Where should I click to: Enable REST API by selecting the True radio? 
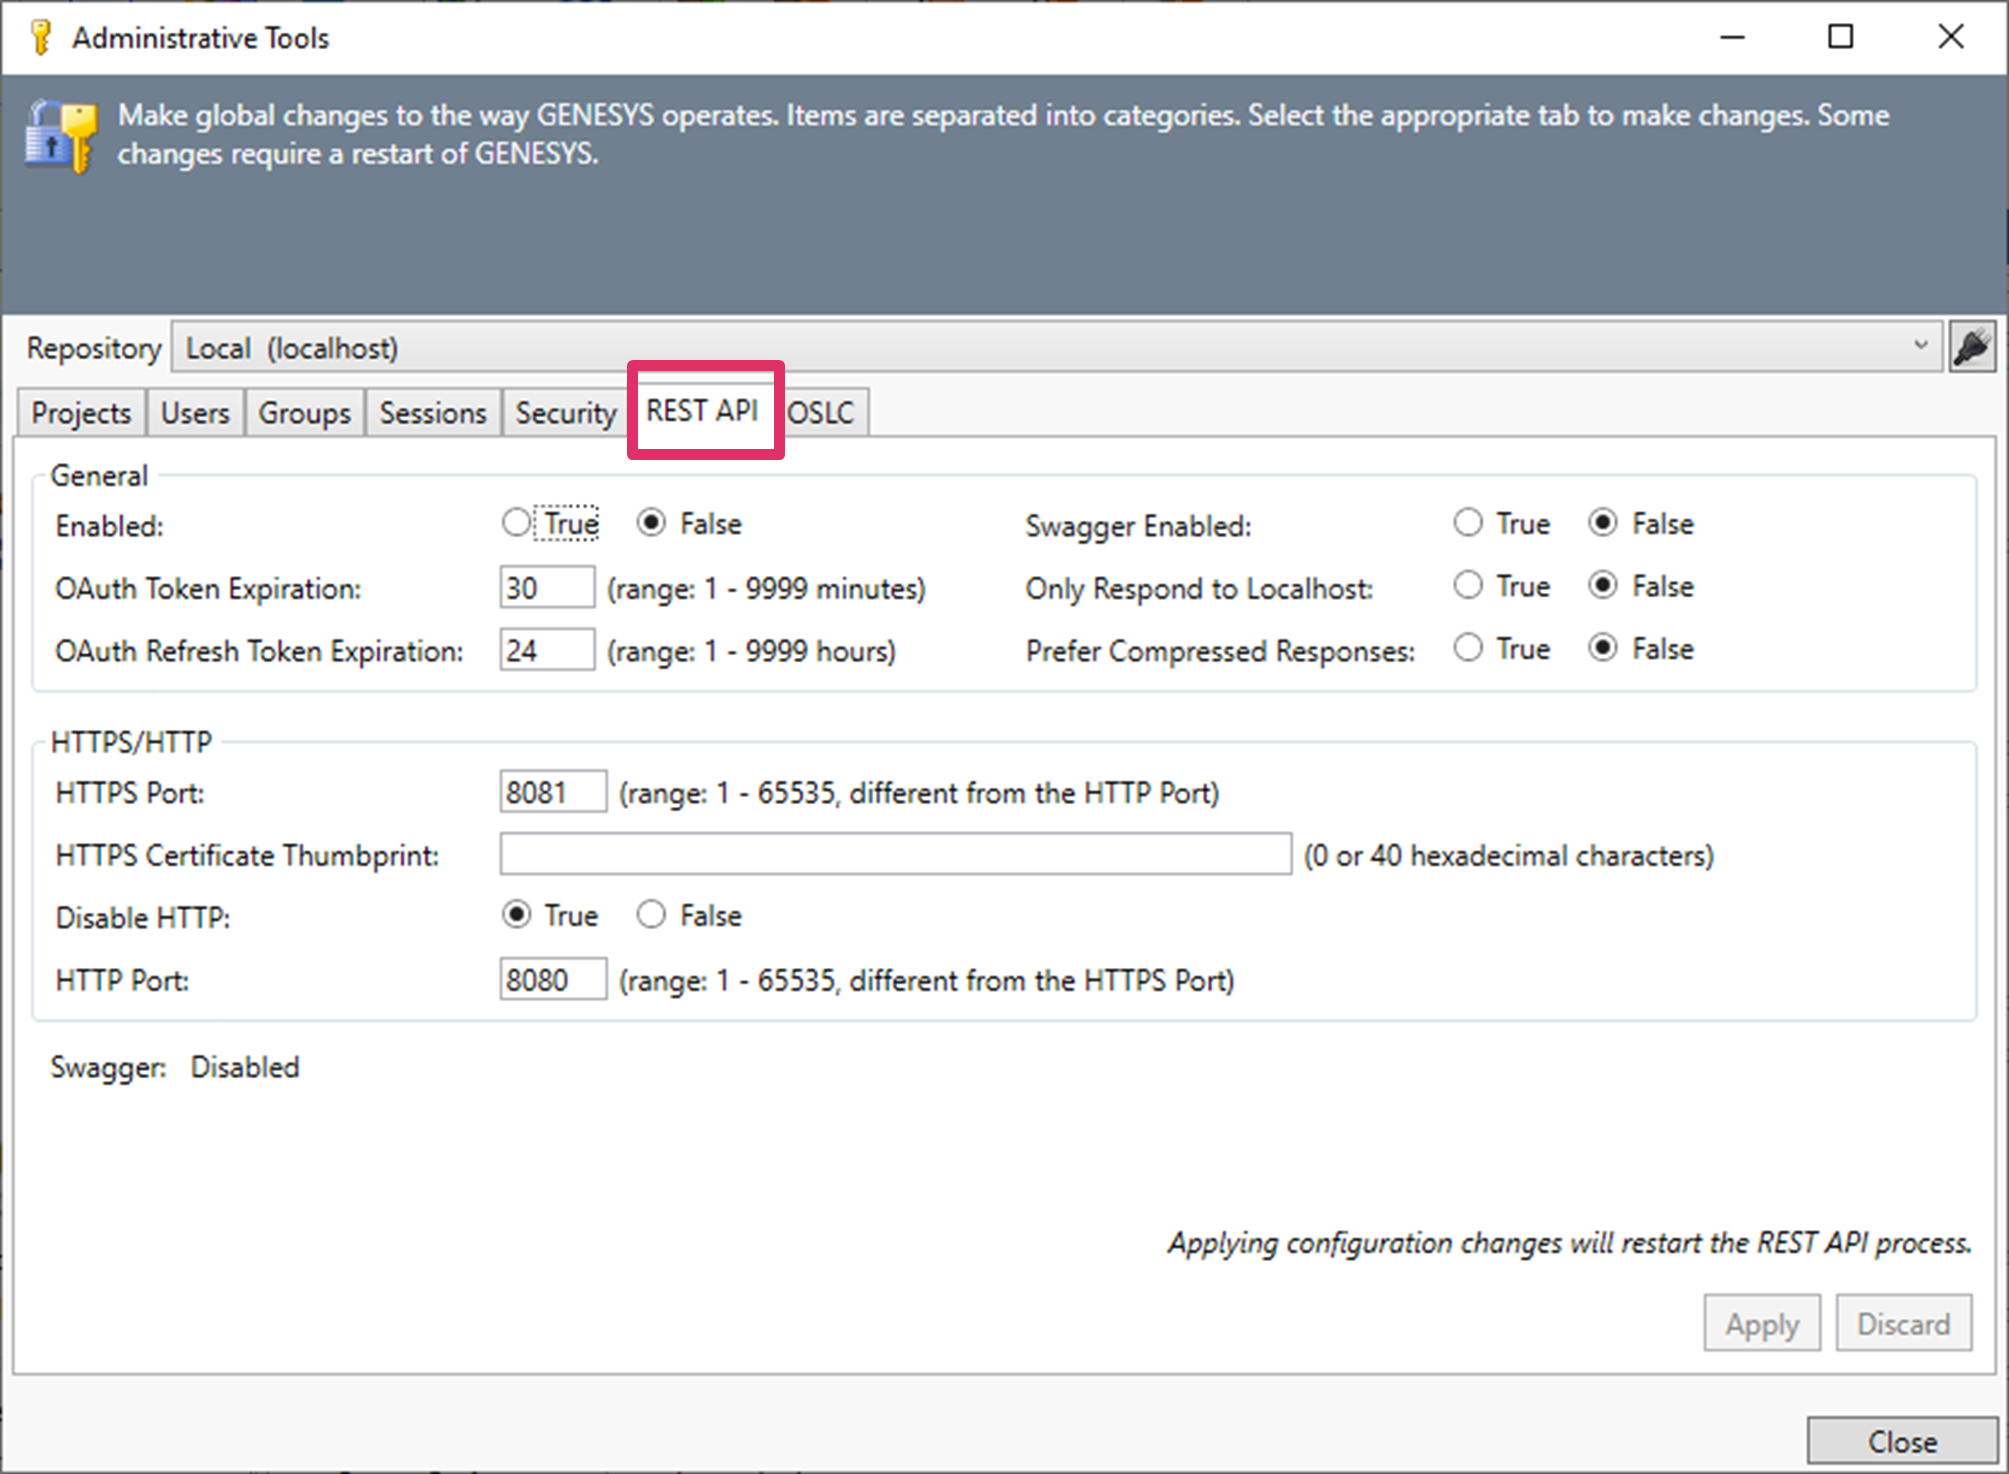click(x=516, y=522)
